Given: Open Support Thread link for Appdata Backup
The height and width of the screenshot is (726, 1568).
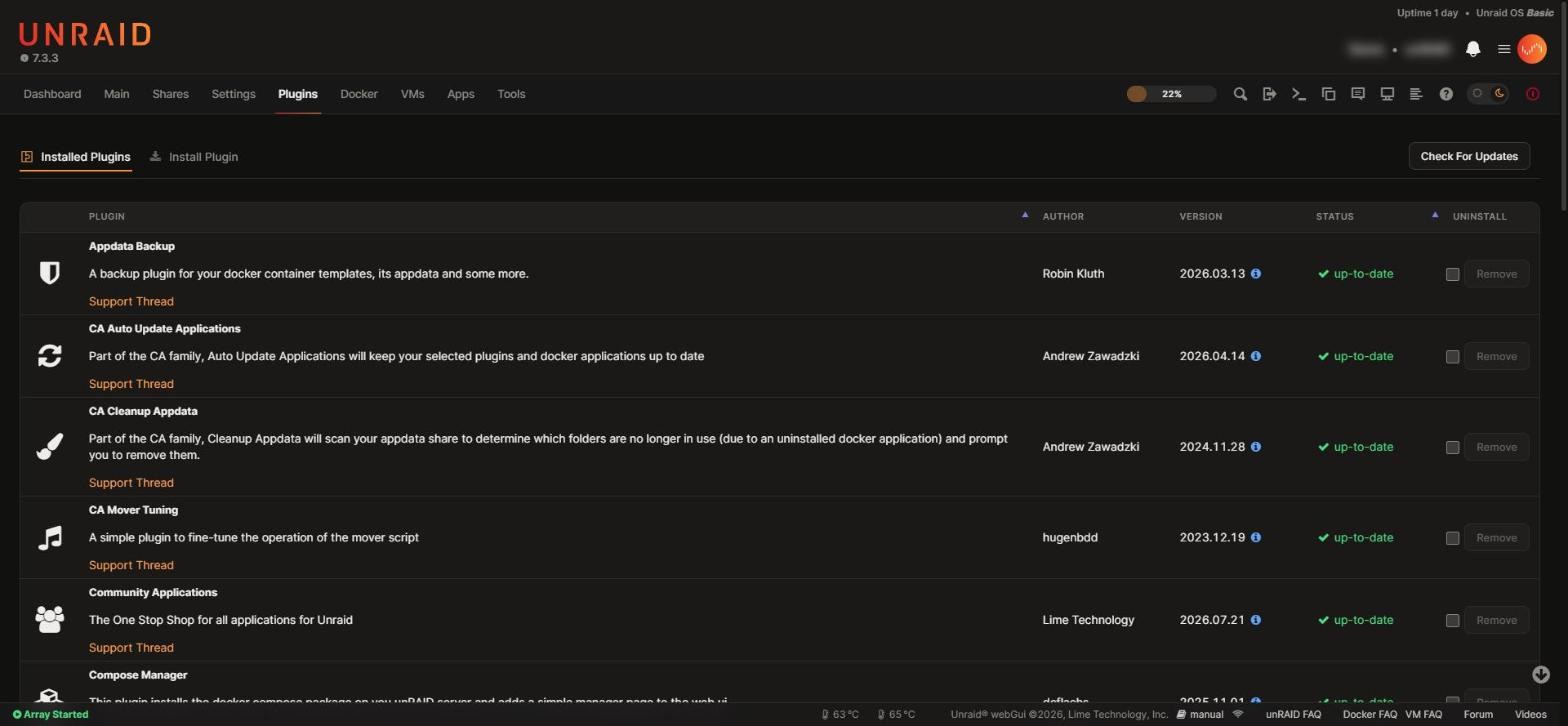Looking at the screenshot, I should [x=131, y=302].
